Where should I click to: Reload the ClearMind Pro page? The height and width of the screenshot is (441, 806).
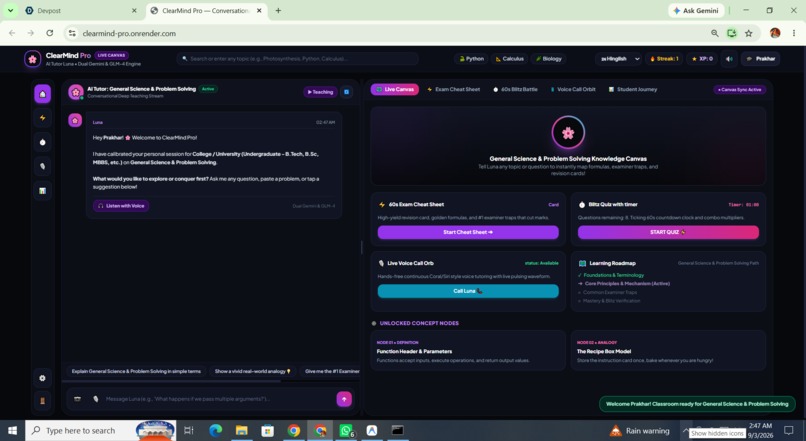pos(49,33)
